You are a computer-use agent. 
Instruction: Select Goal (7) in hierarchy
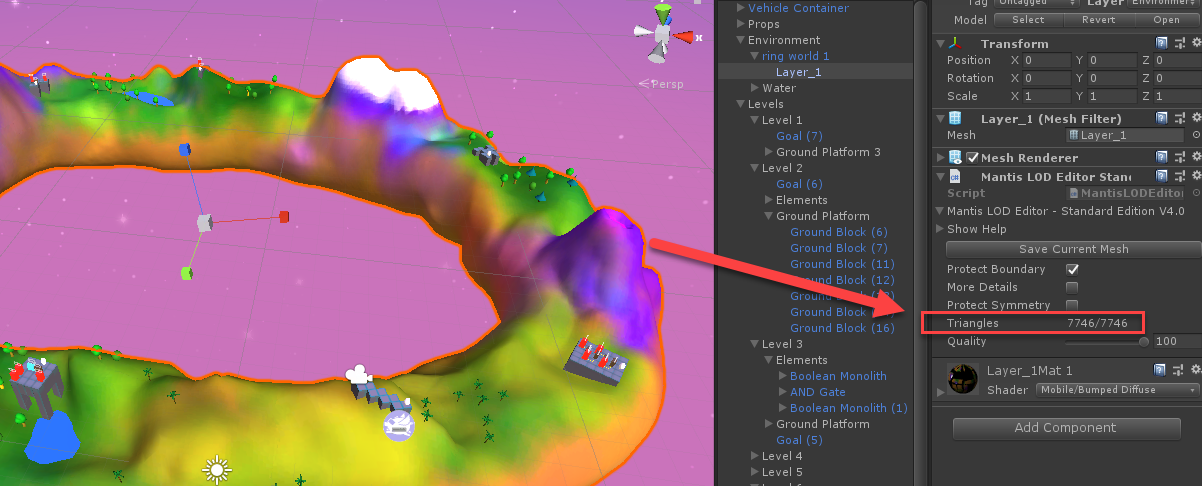click(x=799, y=136)
